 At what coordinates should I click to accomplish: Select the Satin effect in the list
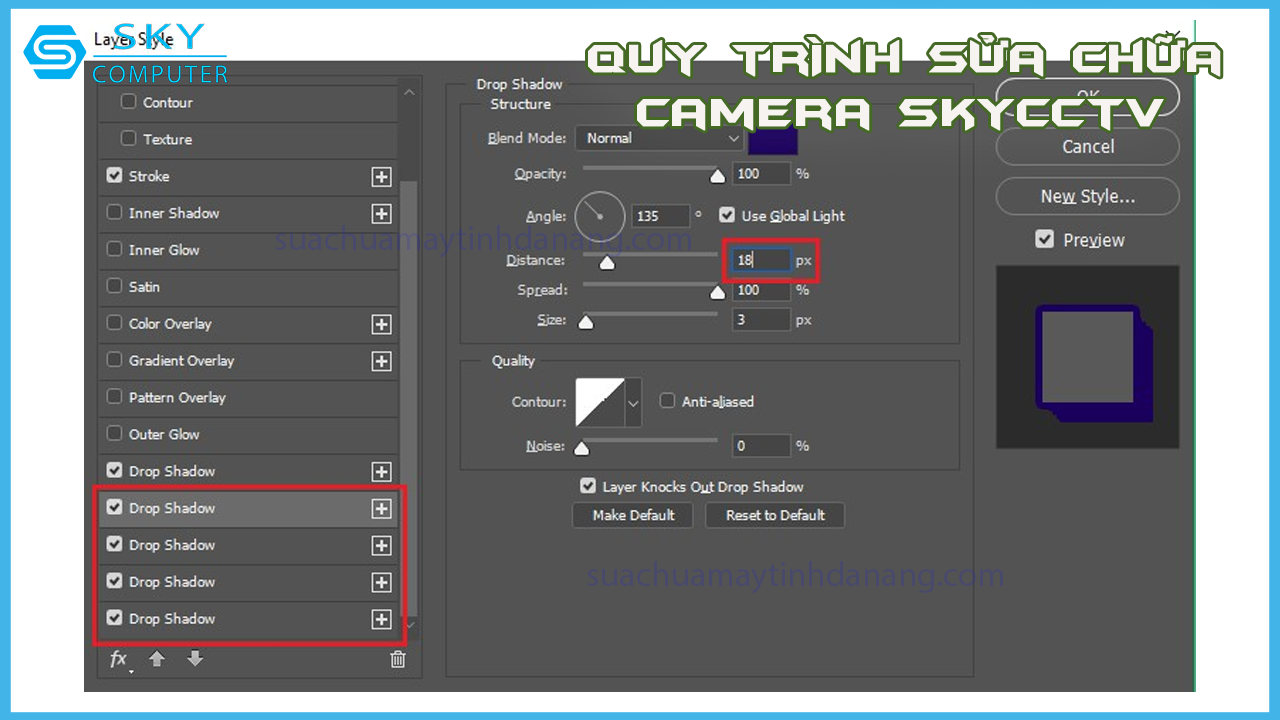click(x=145, y=287)
